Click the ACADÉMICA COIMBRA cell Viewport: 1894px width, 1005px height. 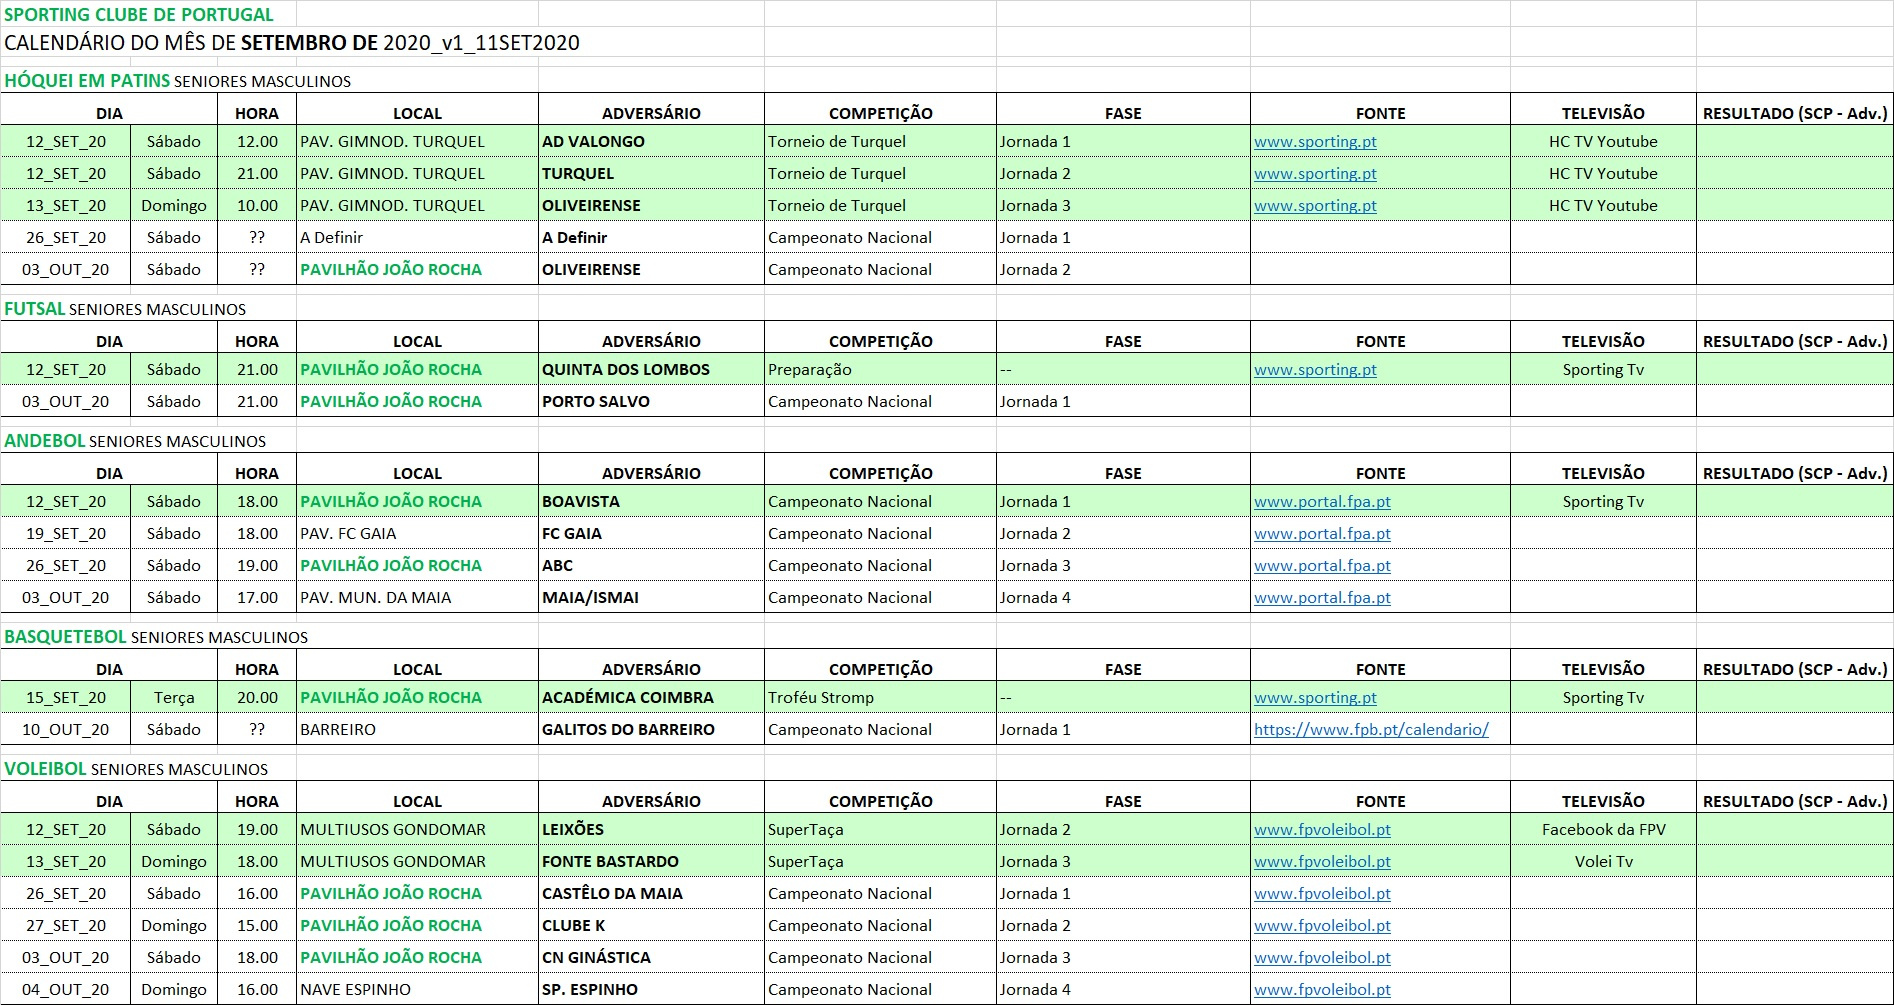tap(651, 698)
